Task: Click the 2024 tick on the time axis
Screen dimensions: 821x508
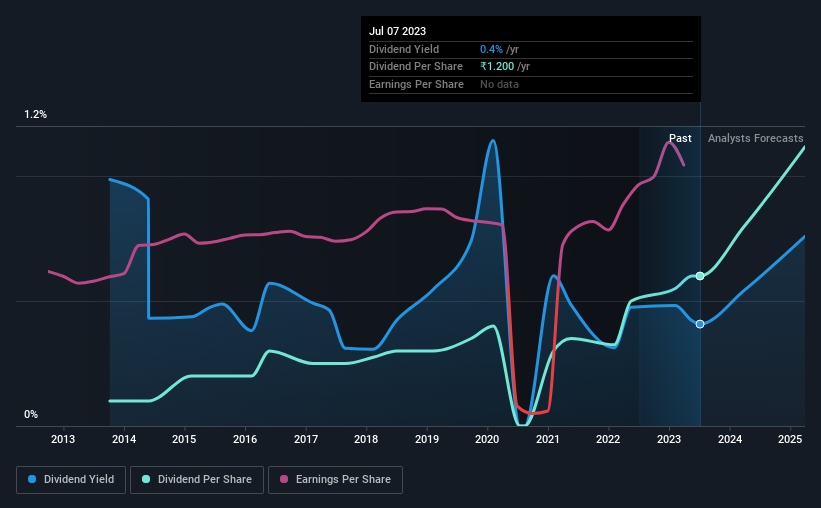Action: (730, 439)
